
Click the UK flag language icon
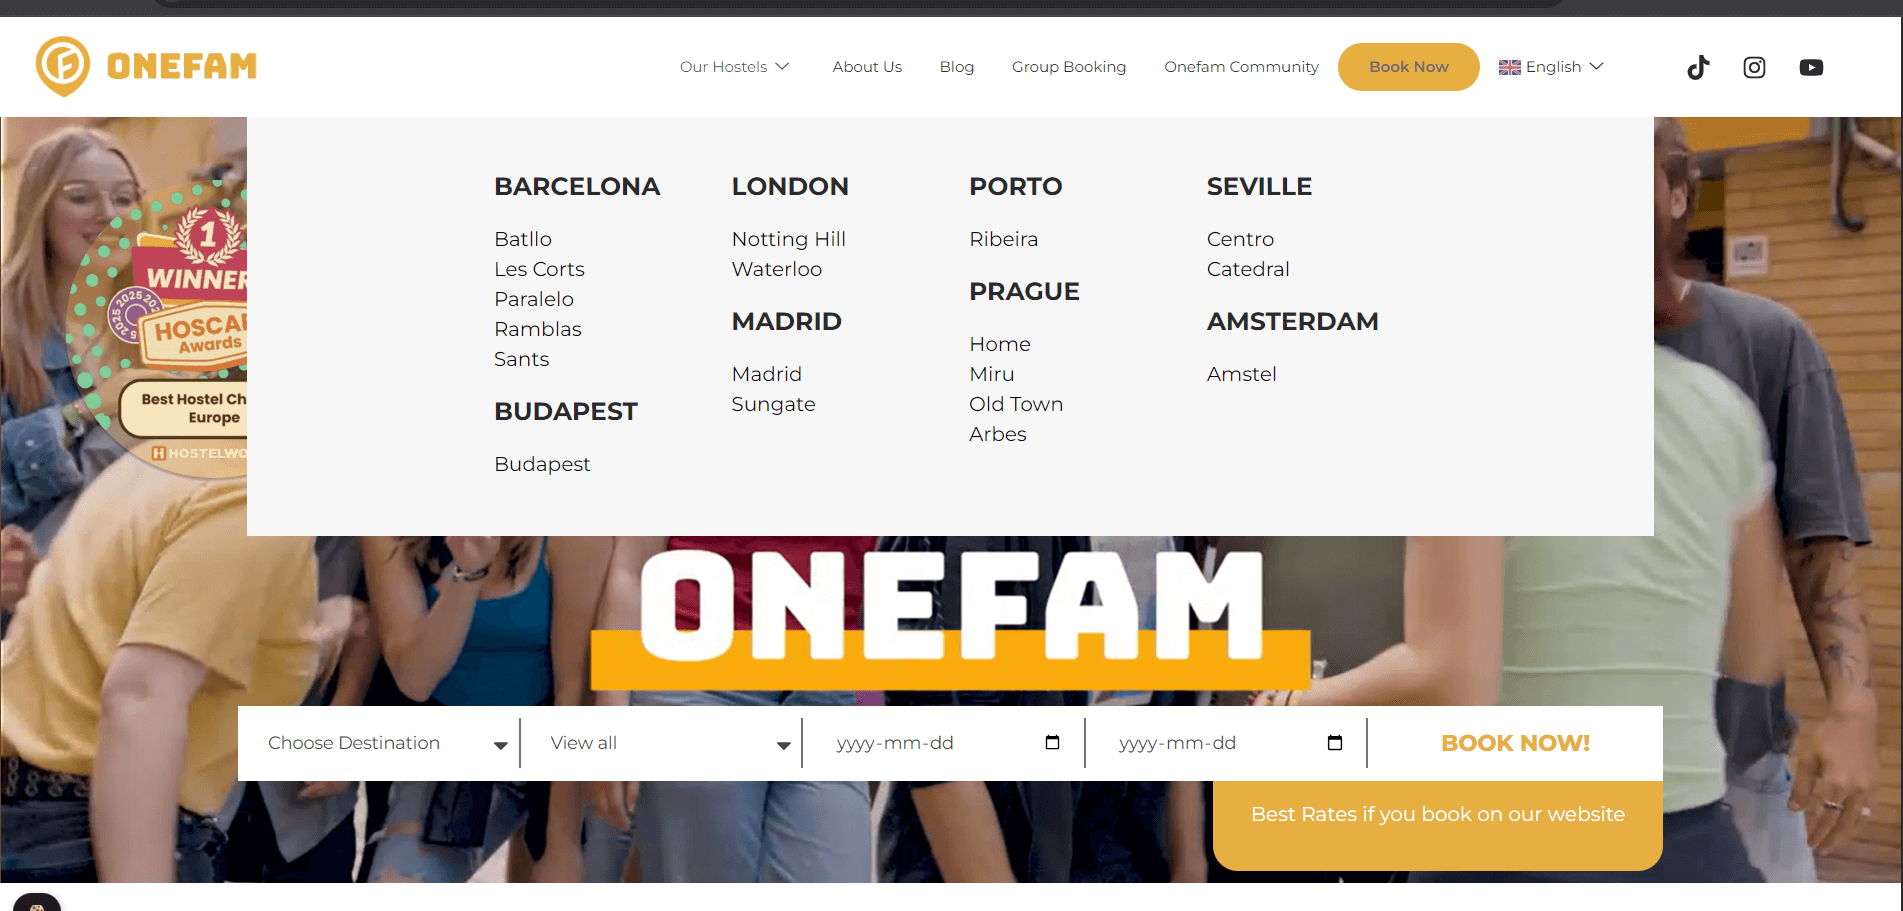(x=1509, y=67)
